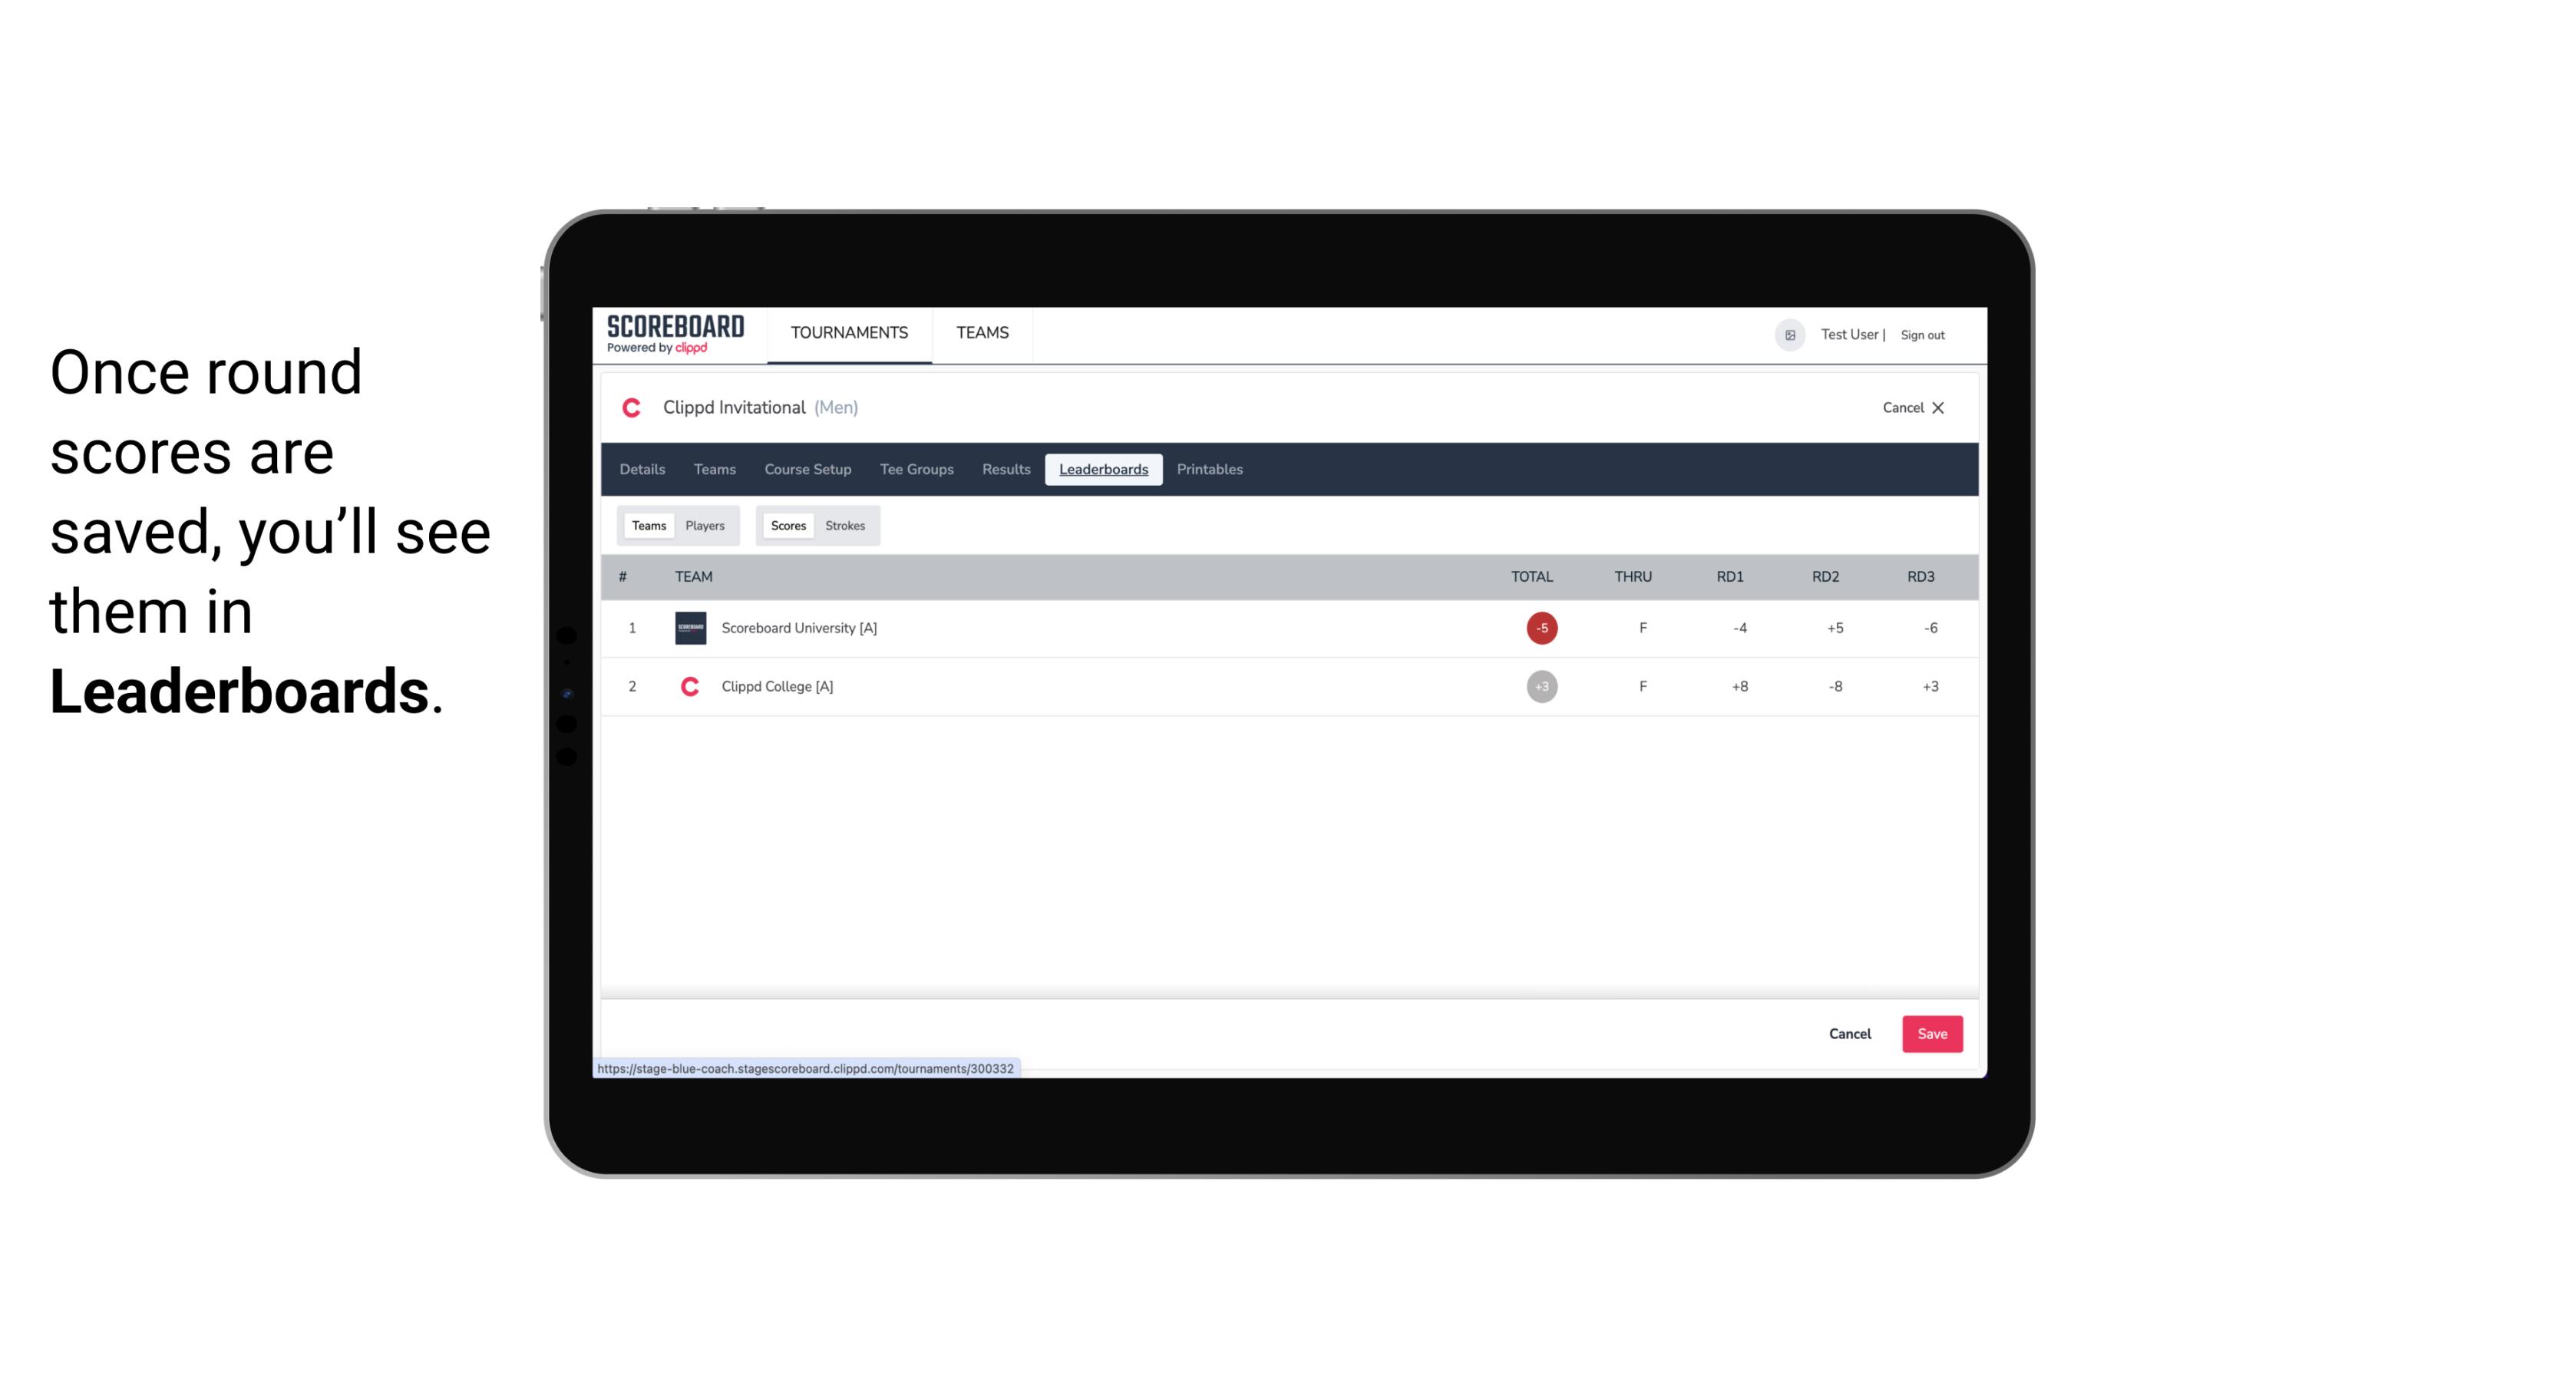Click the Scores filter button

tap(788, 526)
